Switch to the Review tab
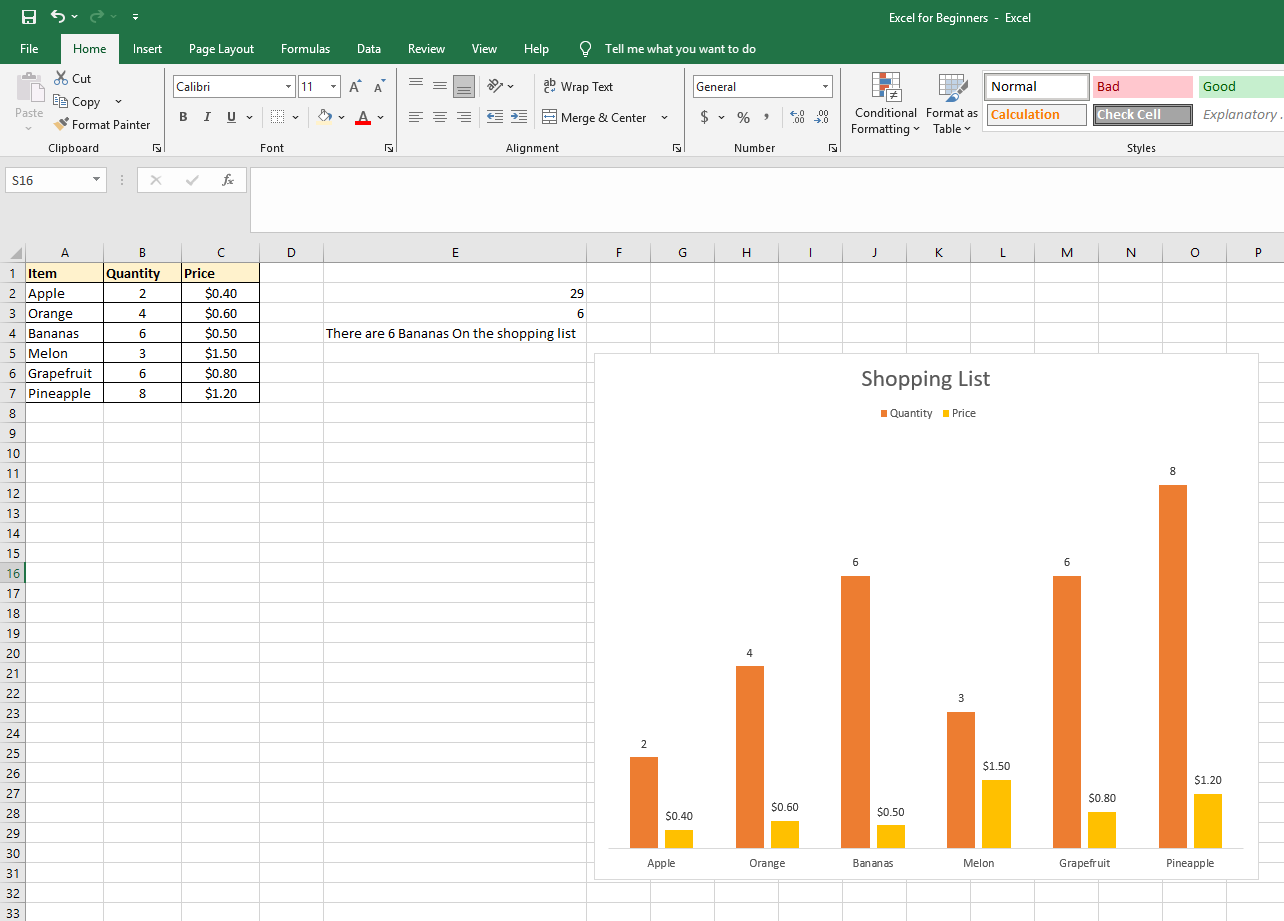Image resolution: width=1284 pixels, height=921 pixels. (427, 48)
